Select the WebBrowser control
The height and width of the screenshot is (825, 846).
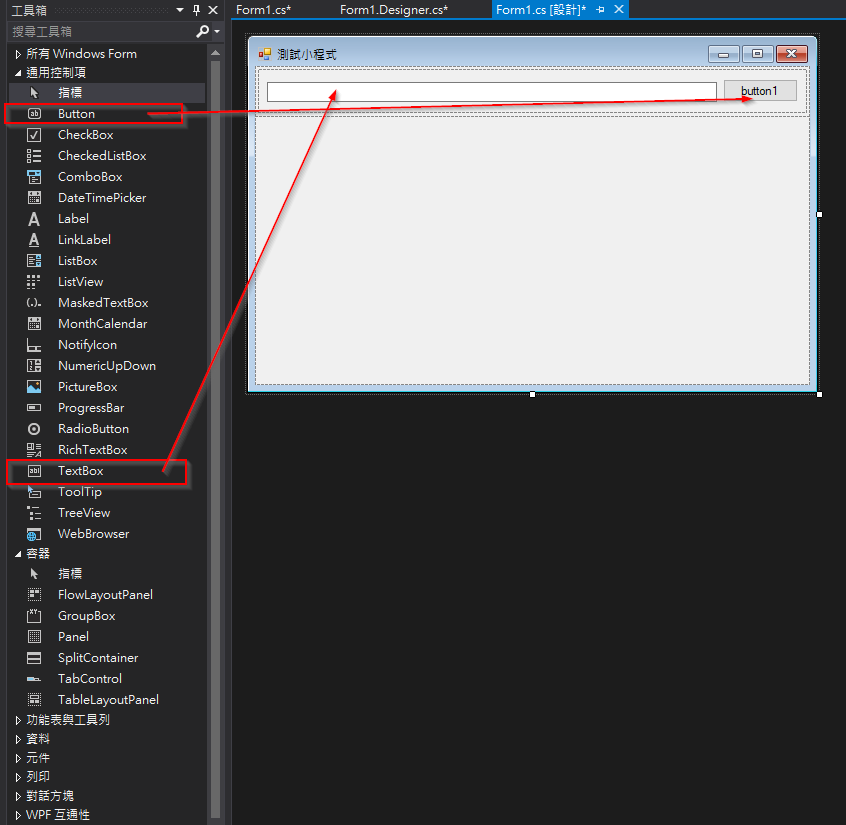tap(93, 534)
